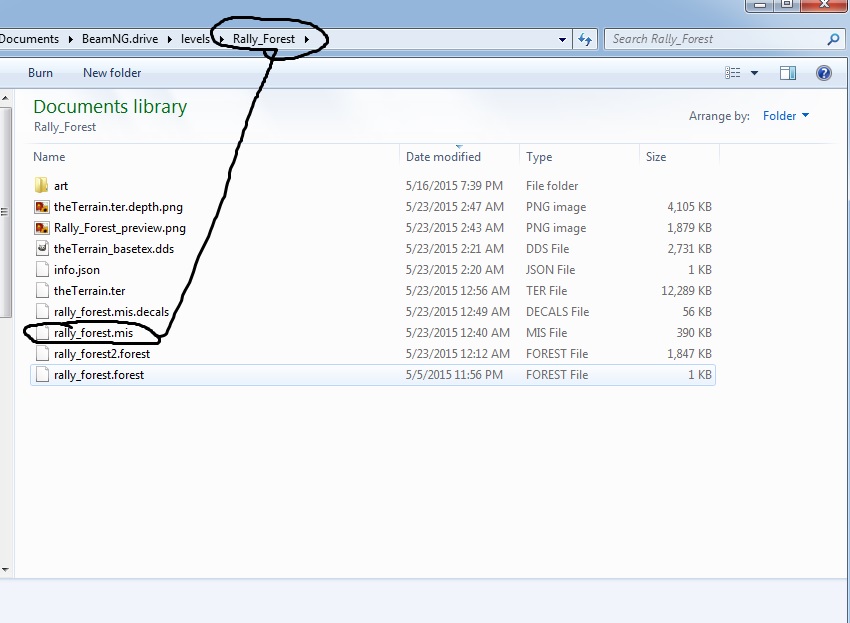The image size is (850, 623).
Task: Select the file name info.json
Action: [x=76, y=269]
